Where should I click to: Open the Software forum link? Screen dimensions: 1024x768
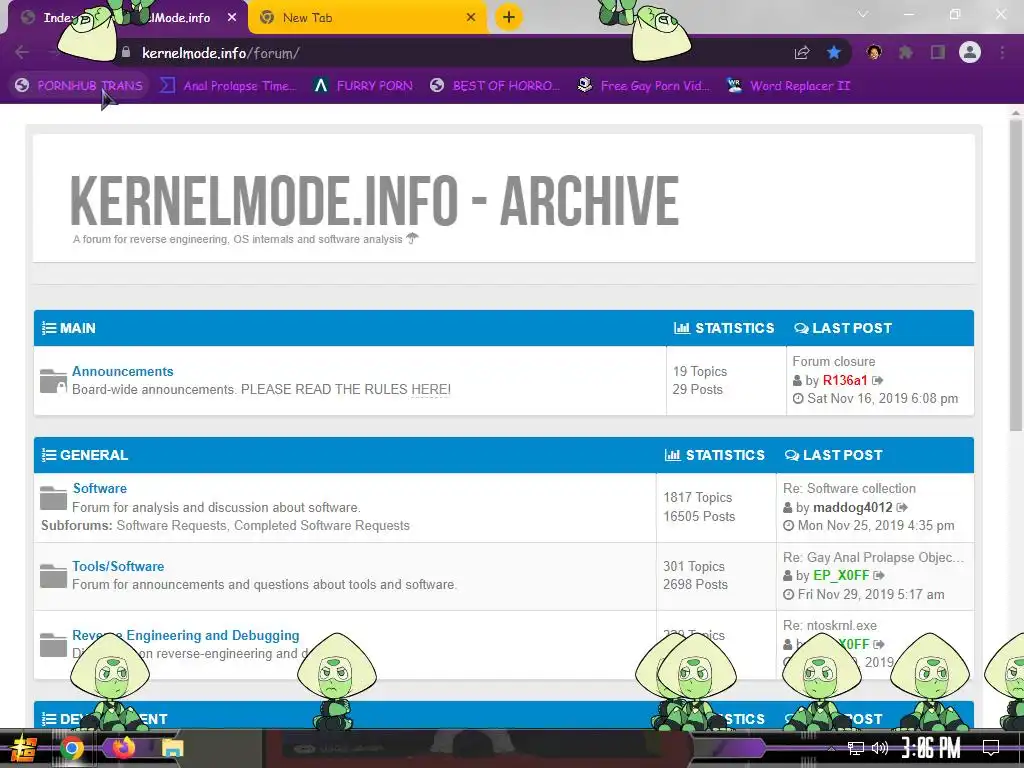point(100,488)
